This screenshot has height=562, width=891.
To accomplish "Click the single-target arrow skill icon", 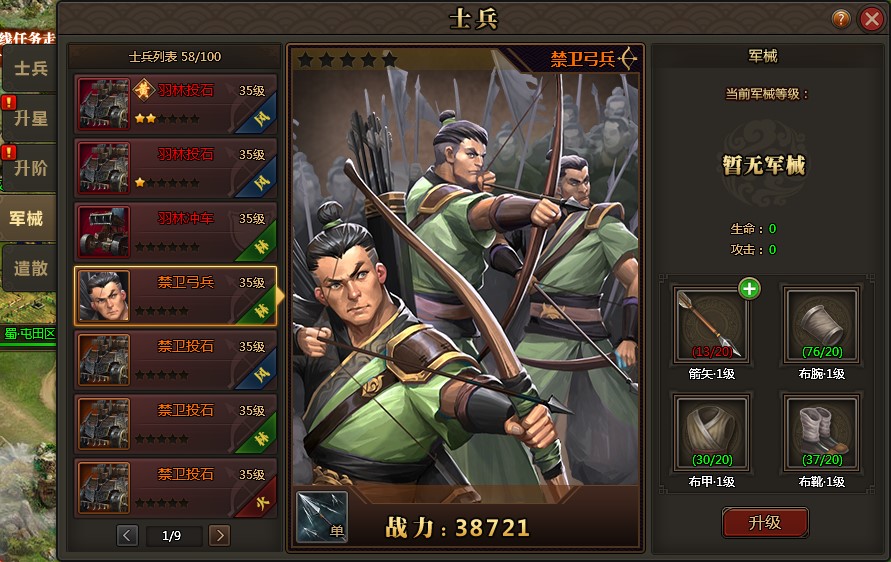I will point(322,517).
